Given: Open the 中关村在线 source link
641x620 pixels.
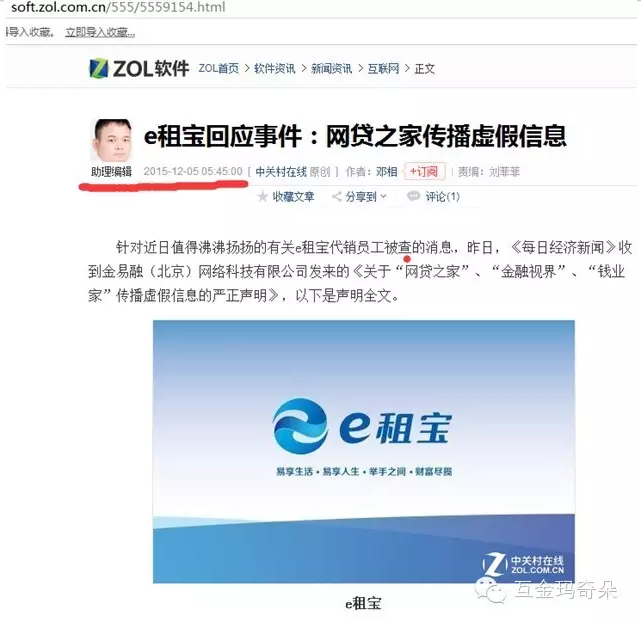Looking at the screenshot, I should tap(281, 172).
